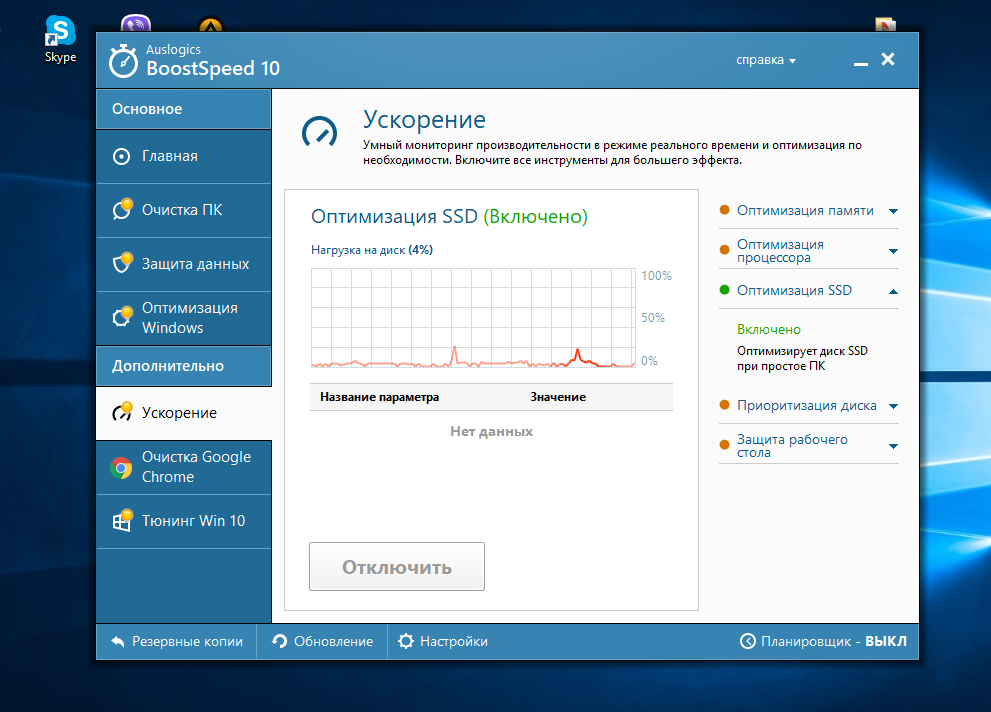Viewport: 991px width, 712px height.
Task: Open Оптимизация Windows section
Action: pyautogui.click(x=183, y=318)
